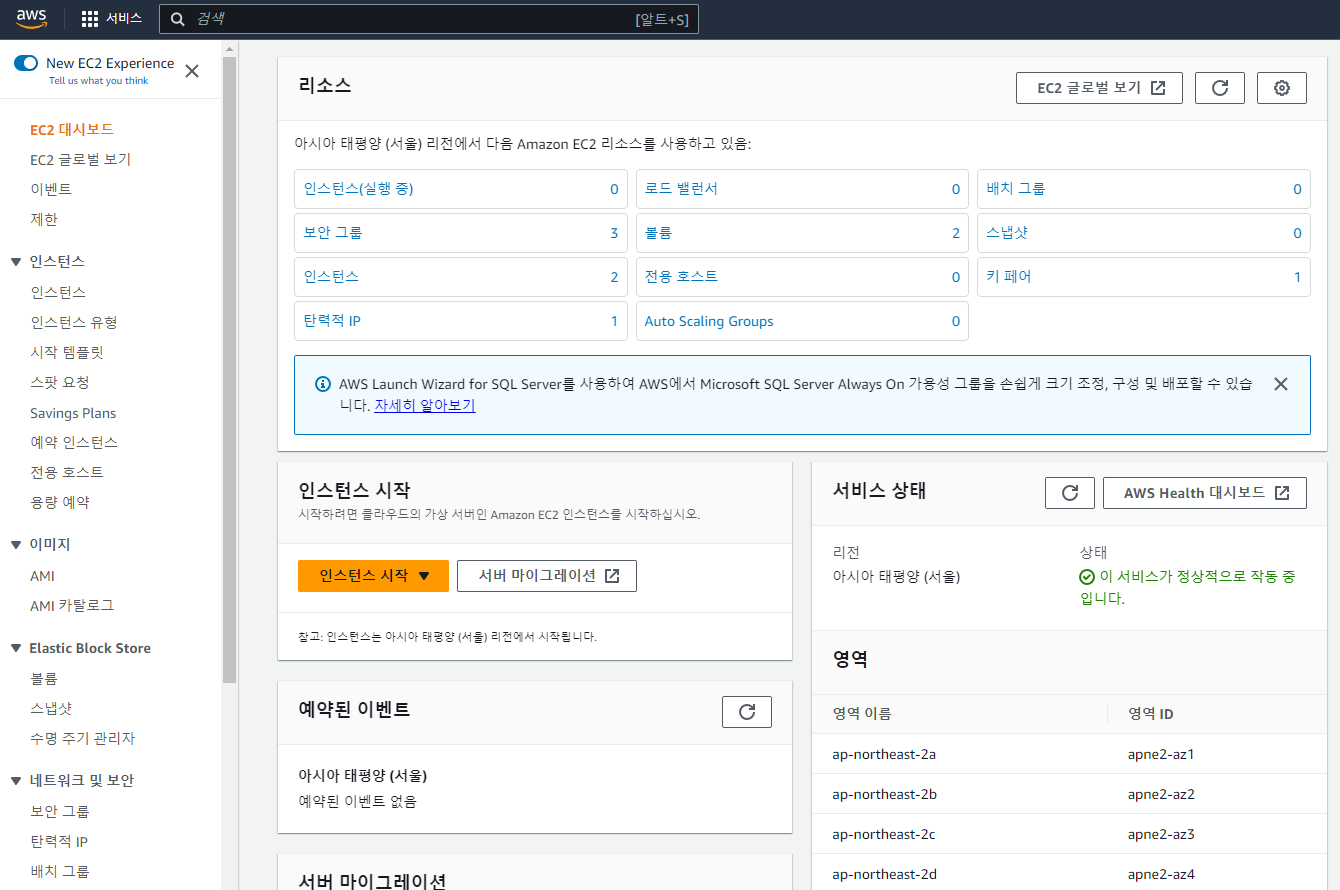Select apne2-az3 zone ID
Image resolution: width=1340 pixels, height=890 pixels.
(x=1161, y=834)
